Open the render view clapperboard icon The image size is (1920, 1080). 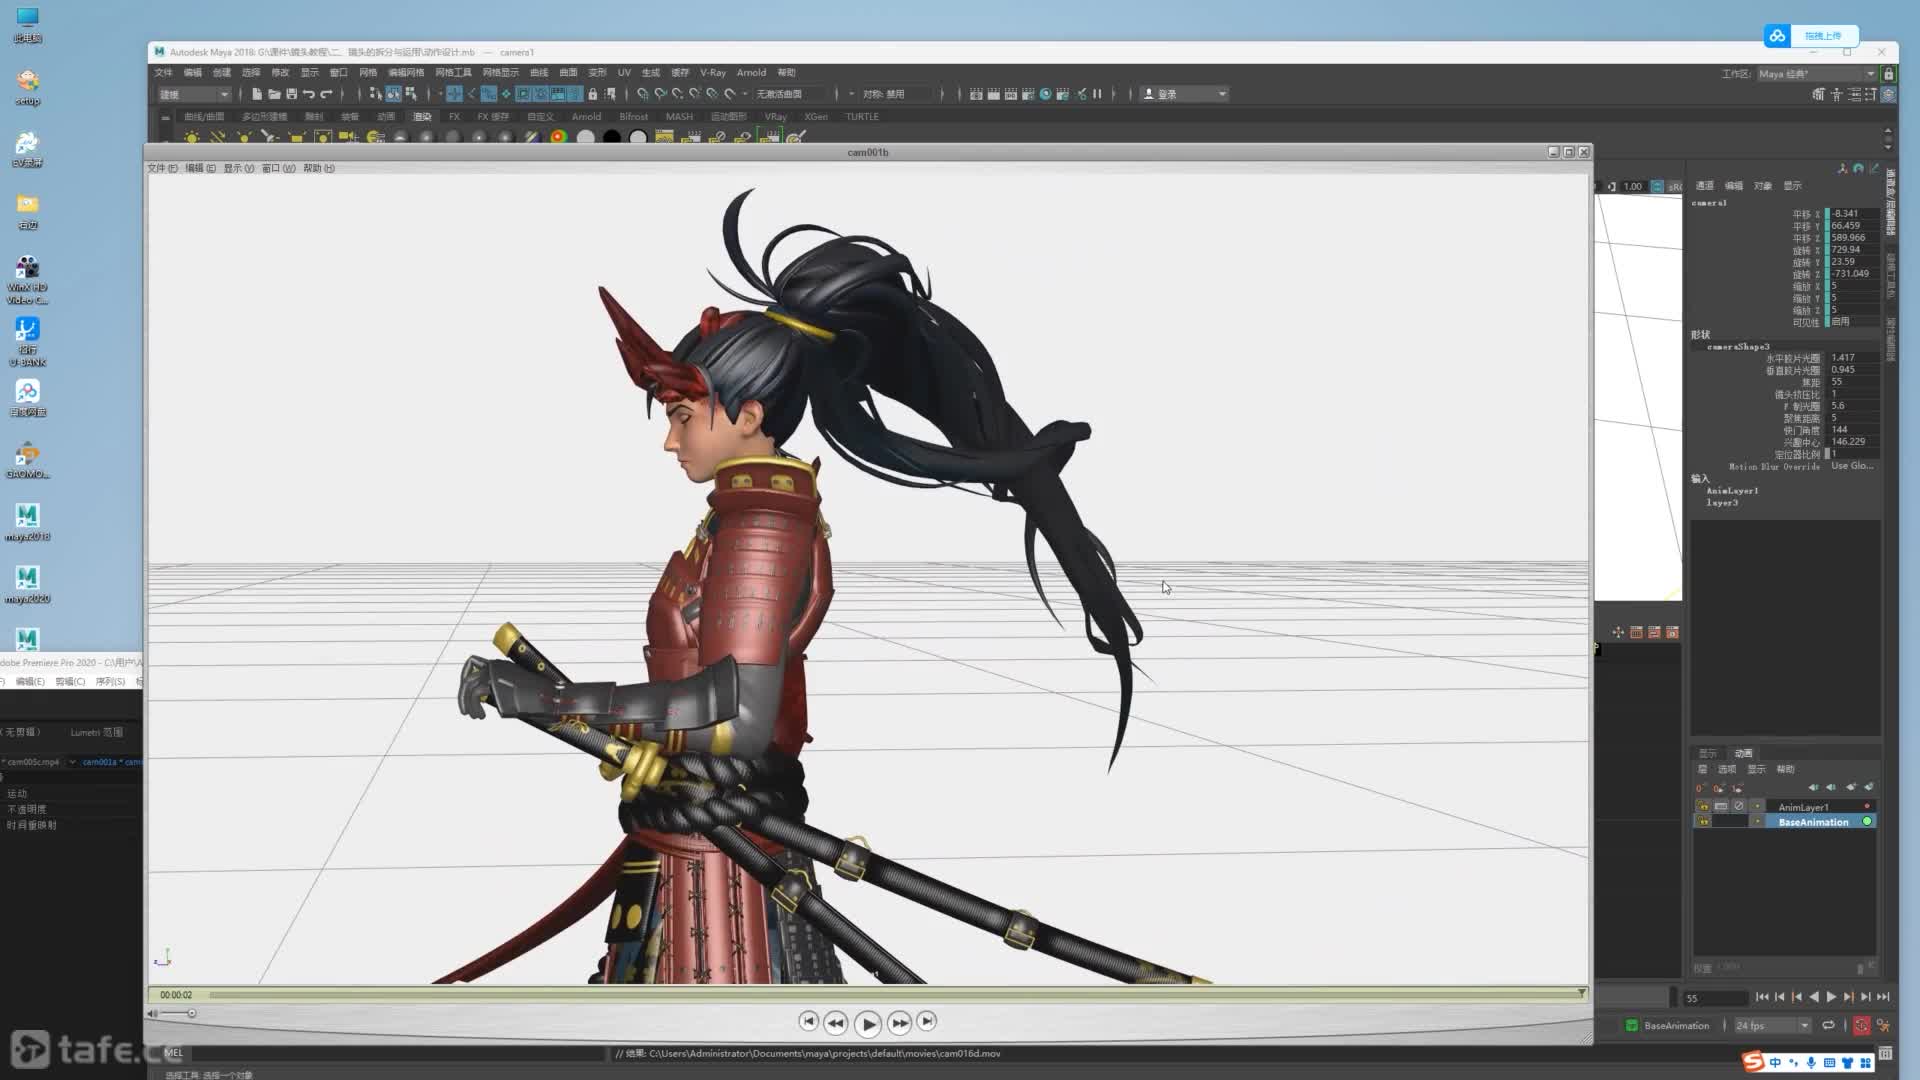(x=976, y=94)
